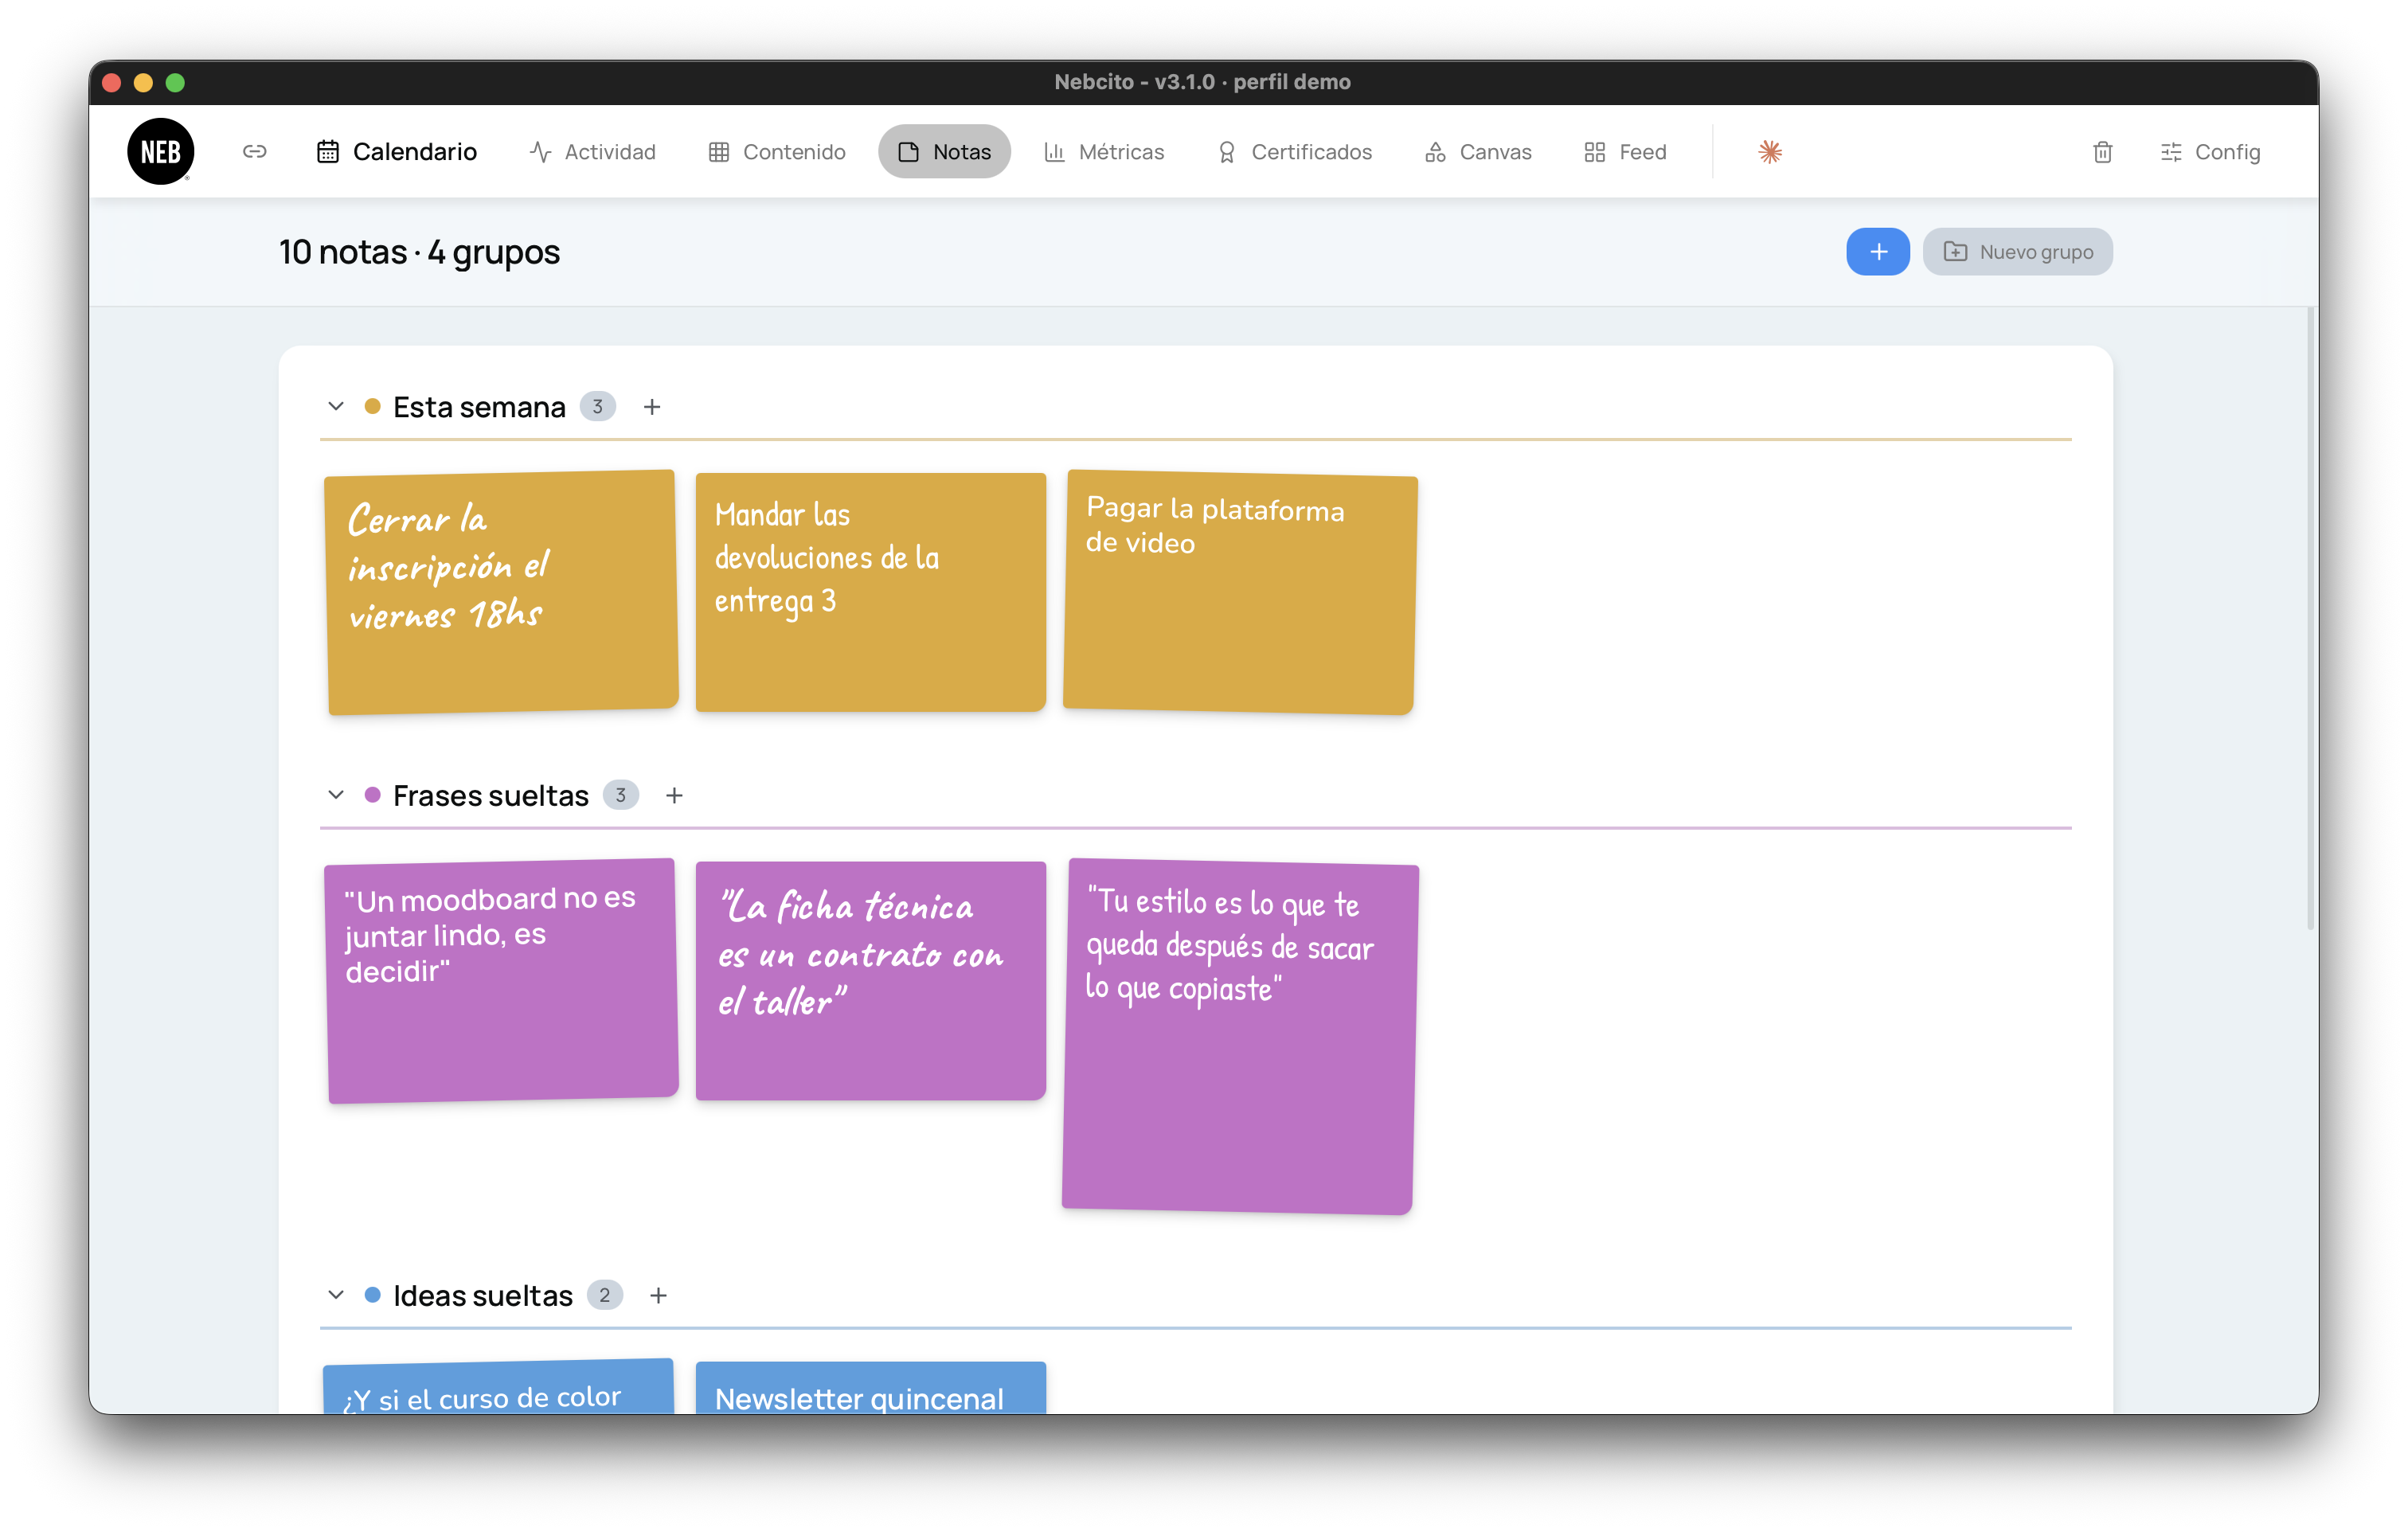2408x1532 pixels.
Task: Open note 'Pagar la plataforma de video'
Action: (x=1240, y=592)
